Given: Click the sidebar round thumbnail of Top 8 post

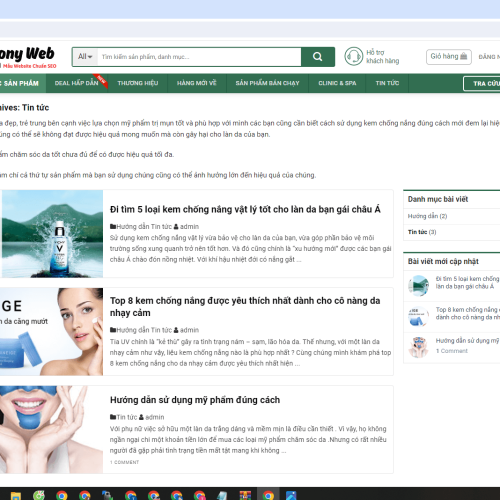Looking at the screenshot, I should [418, 316].
